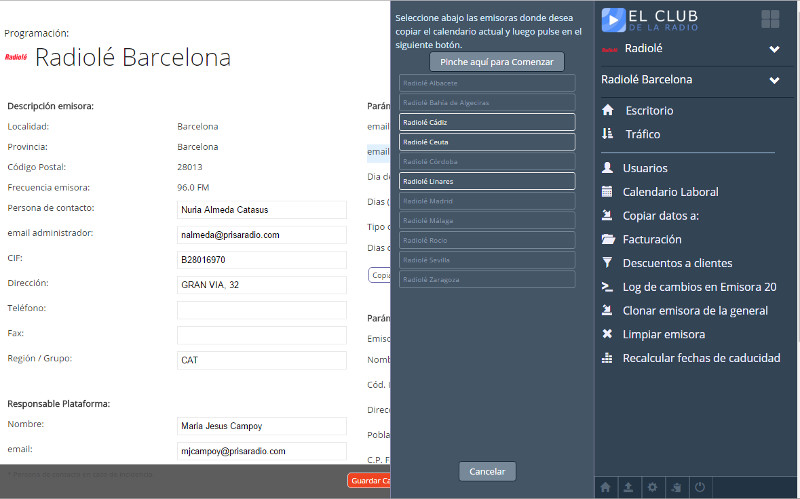The width and height of the screenshot is (800, 499).
Task: Click the partially hidden Copiar button
Action: tap(380, 275)
